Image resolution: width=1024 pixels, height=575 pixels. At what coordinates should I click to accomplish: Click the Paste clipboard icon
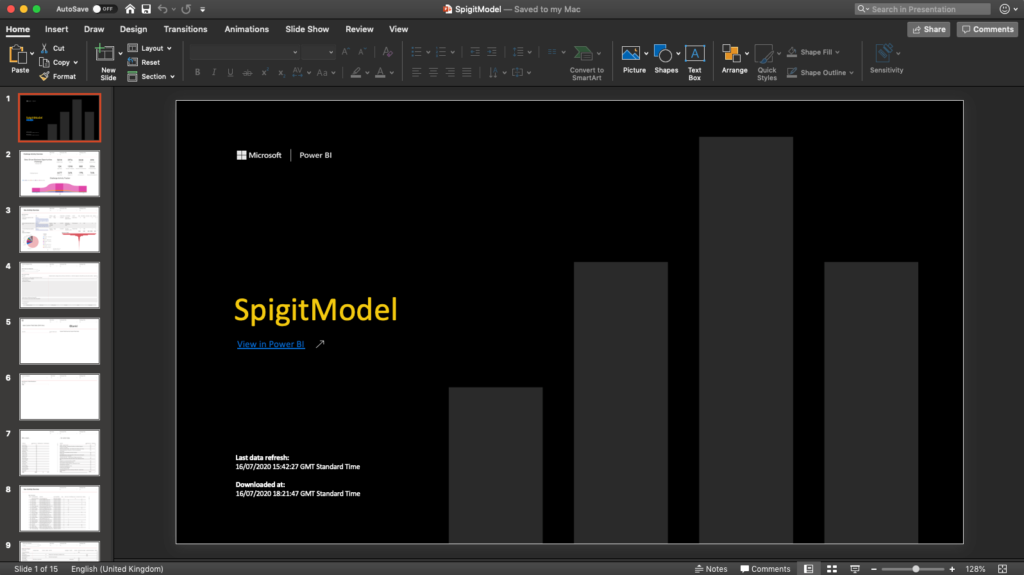[x=18, y=55]
